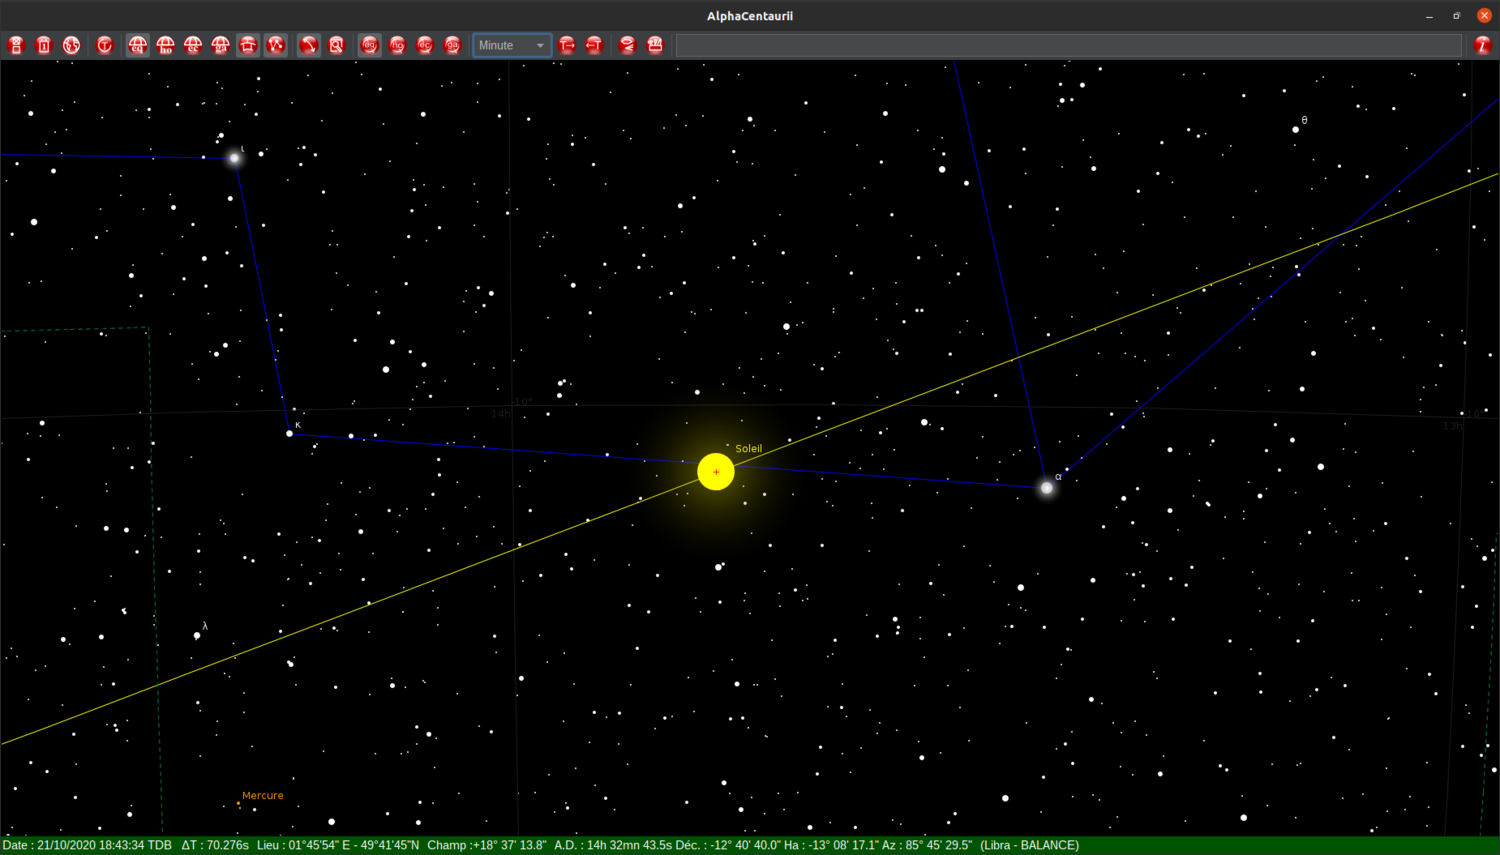The width and height of the screenshot is (1500, 855).
Task: Switch to ecliptic coordinate display
Action: [x=424, y=44]
